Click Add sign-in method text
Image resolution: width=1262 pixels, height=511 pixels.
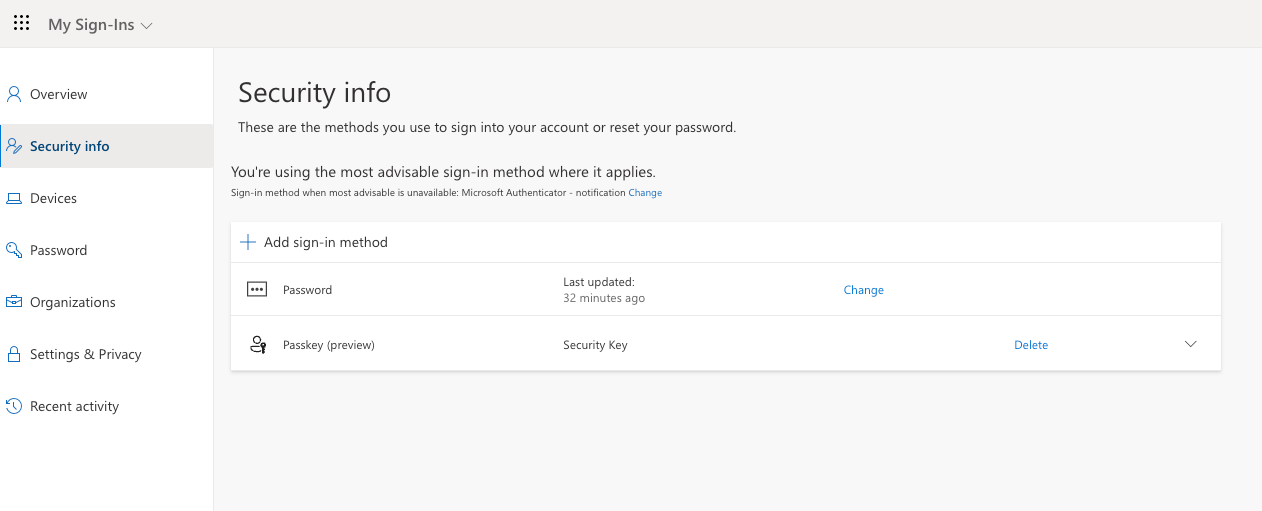click(x=325, y=242)
